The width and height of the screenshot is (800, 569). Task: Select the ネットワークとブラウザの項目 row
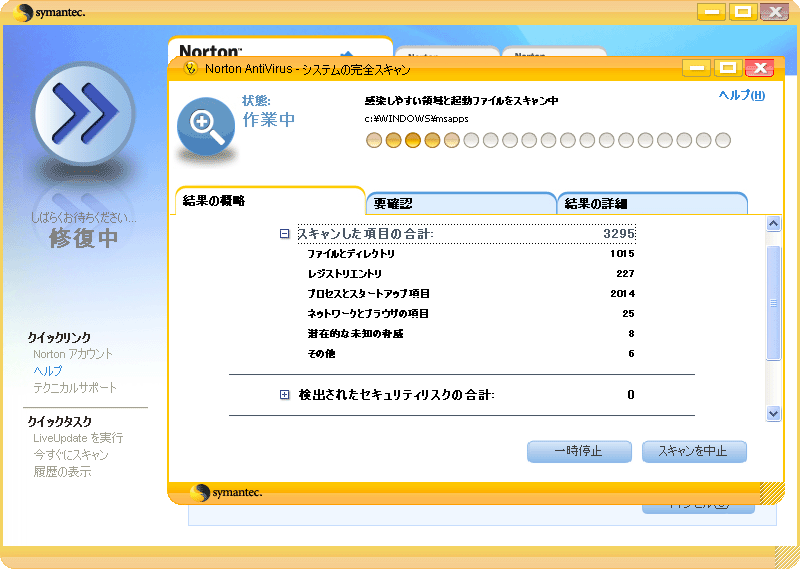click(470, 313)
